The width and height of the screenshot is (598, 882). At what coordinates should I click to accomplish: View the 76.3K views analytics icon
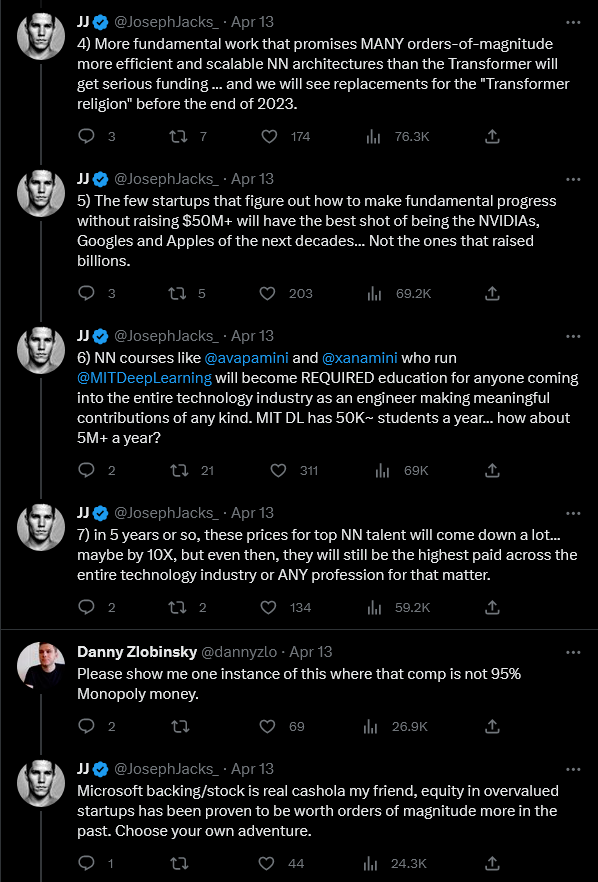[374, 137]
